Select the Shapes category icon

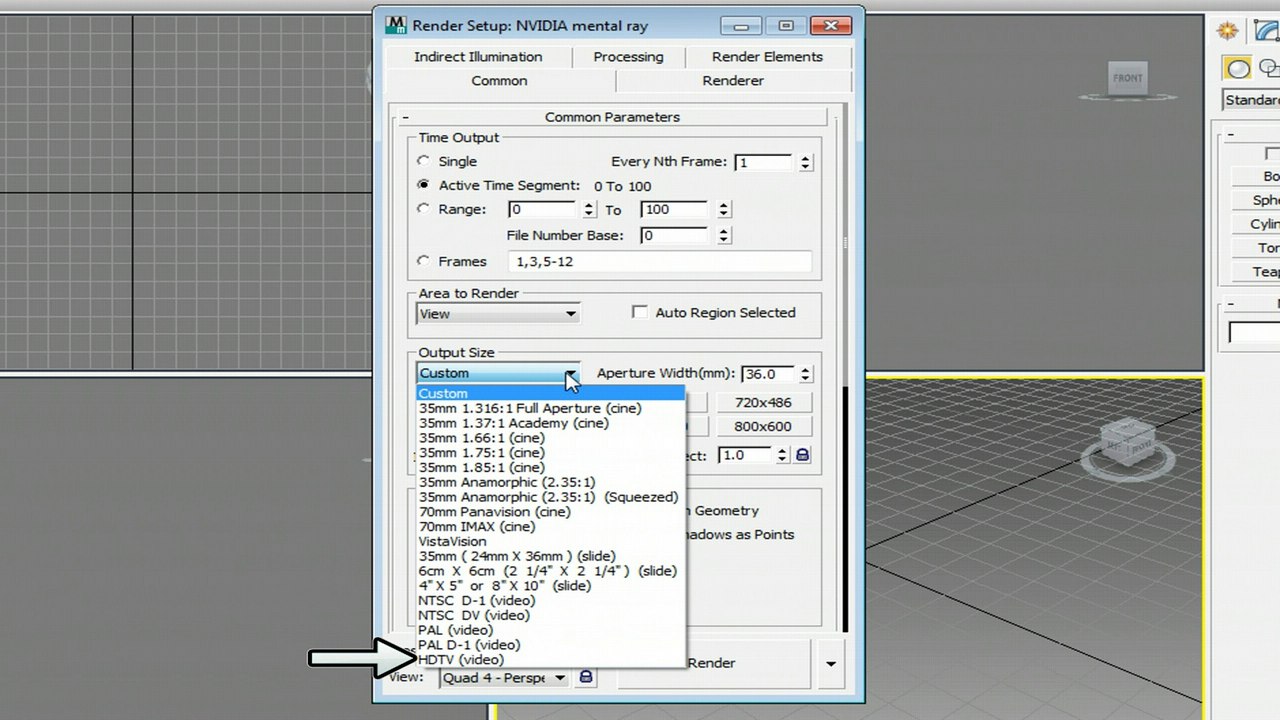coord(1269,68)
